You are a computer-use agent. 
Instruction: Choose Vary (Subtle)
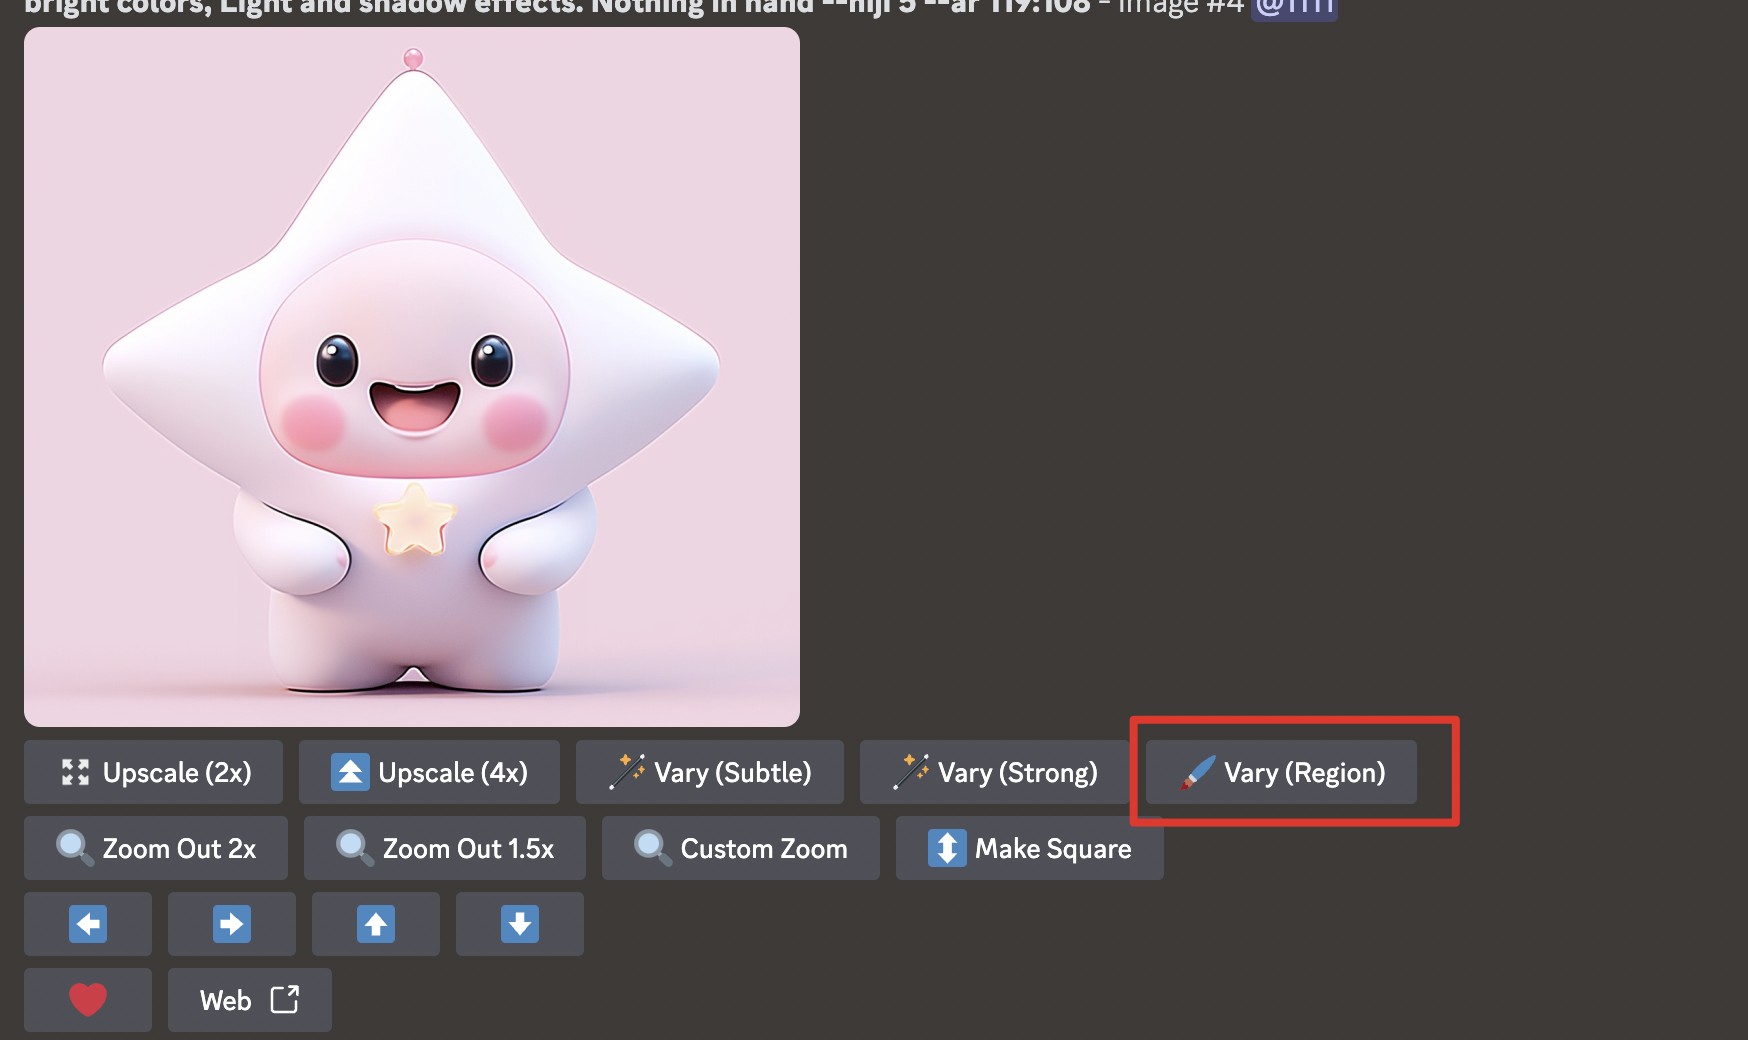point(710,772)
